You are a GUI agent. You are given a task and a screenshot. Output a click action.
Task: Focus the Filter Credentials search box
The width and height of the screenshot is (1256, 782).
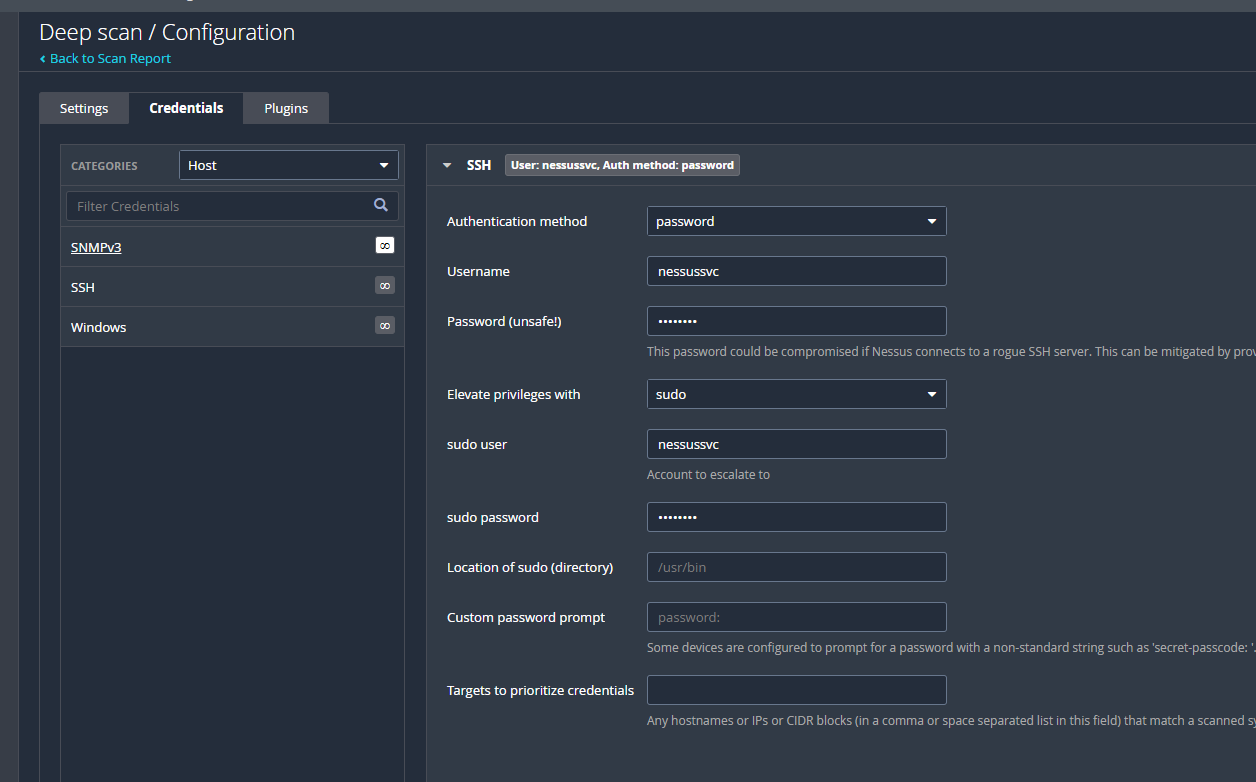(232, 206)
